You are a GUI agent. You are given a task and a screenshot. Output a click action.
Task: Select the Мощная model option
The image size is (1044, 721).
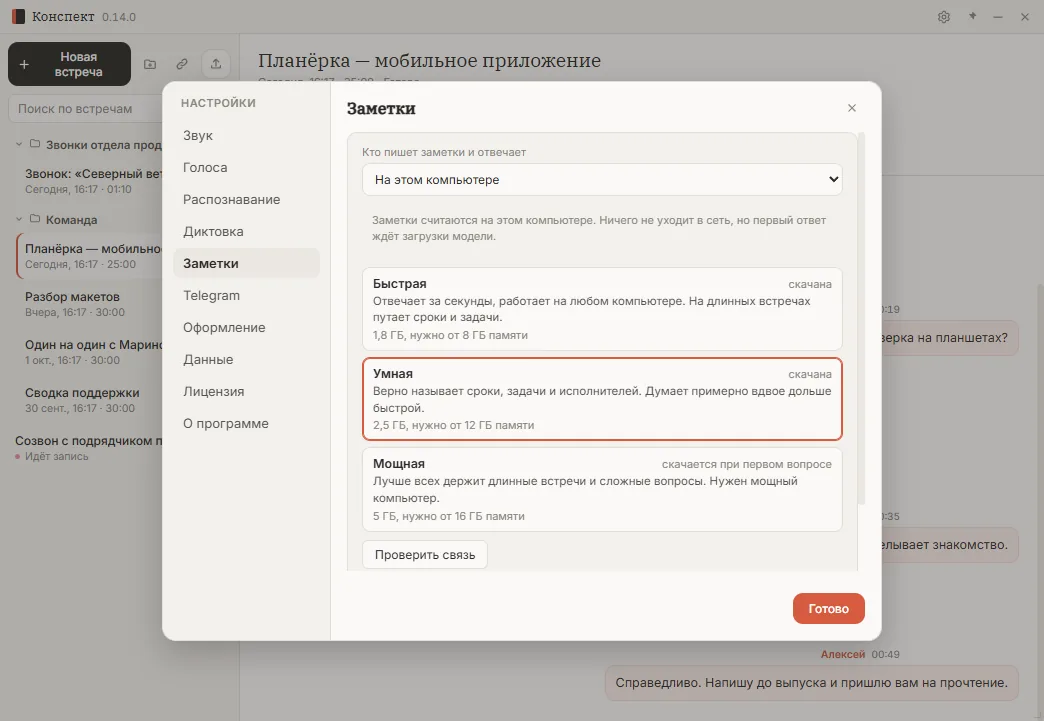602,489
